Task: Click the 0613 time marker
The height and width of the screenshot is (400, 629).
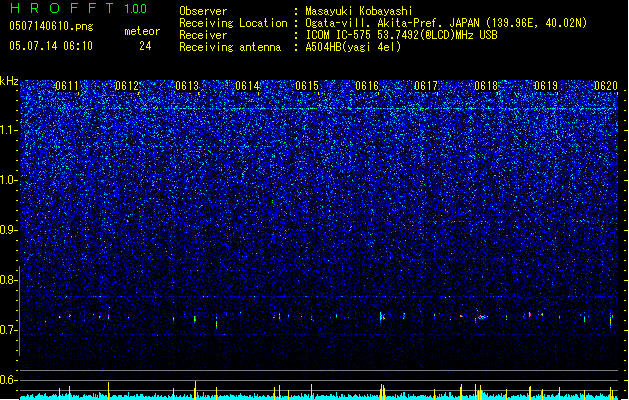Action: 187,86
